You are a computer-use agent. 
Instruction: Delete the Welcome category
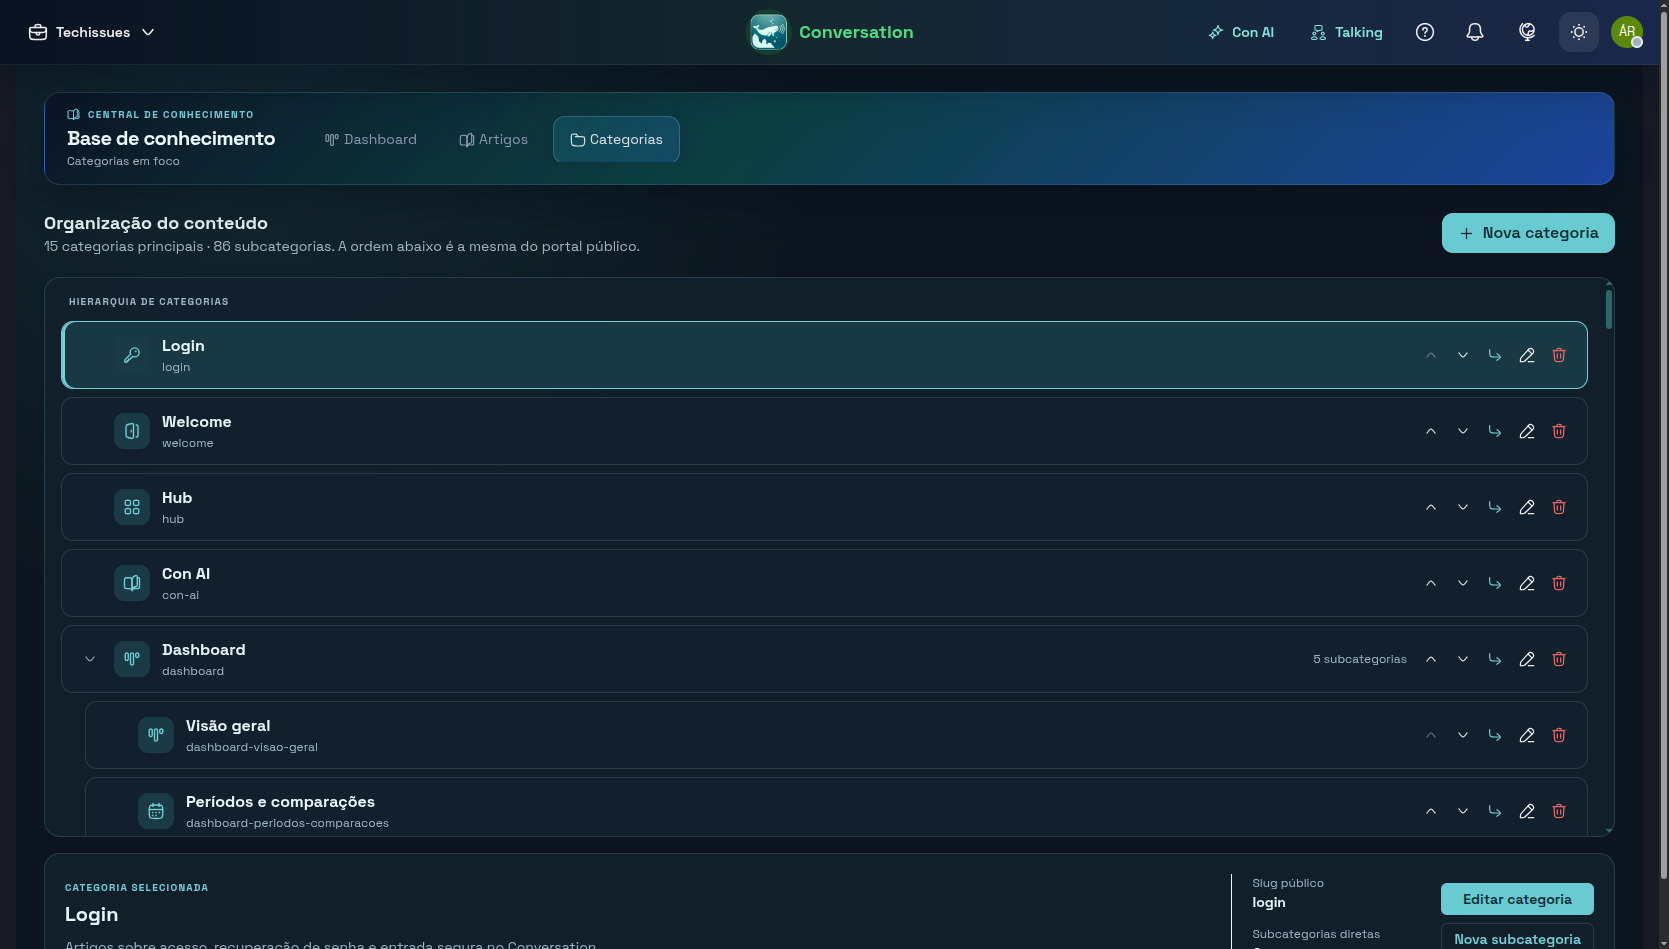point(1559,431)
